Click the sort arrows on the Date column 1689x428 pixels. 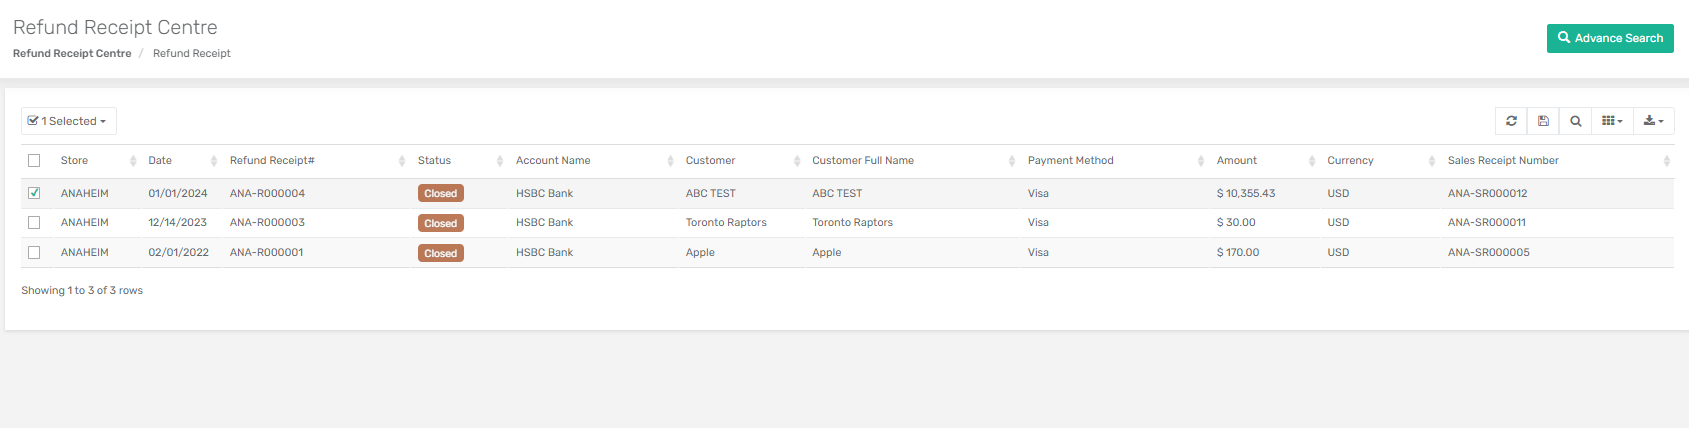coord(214,161)
